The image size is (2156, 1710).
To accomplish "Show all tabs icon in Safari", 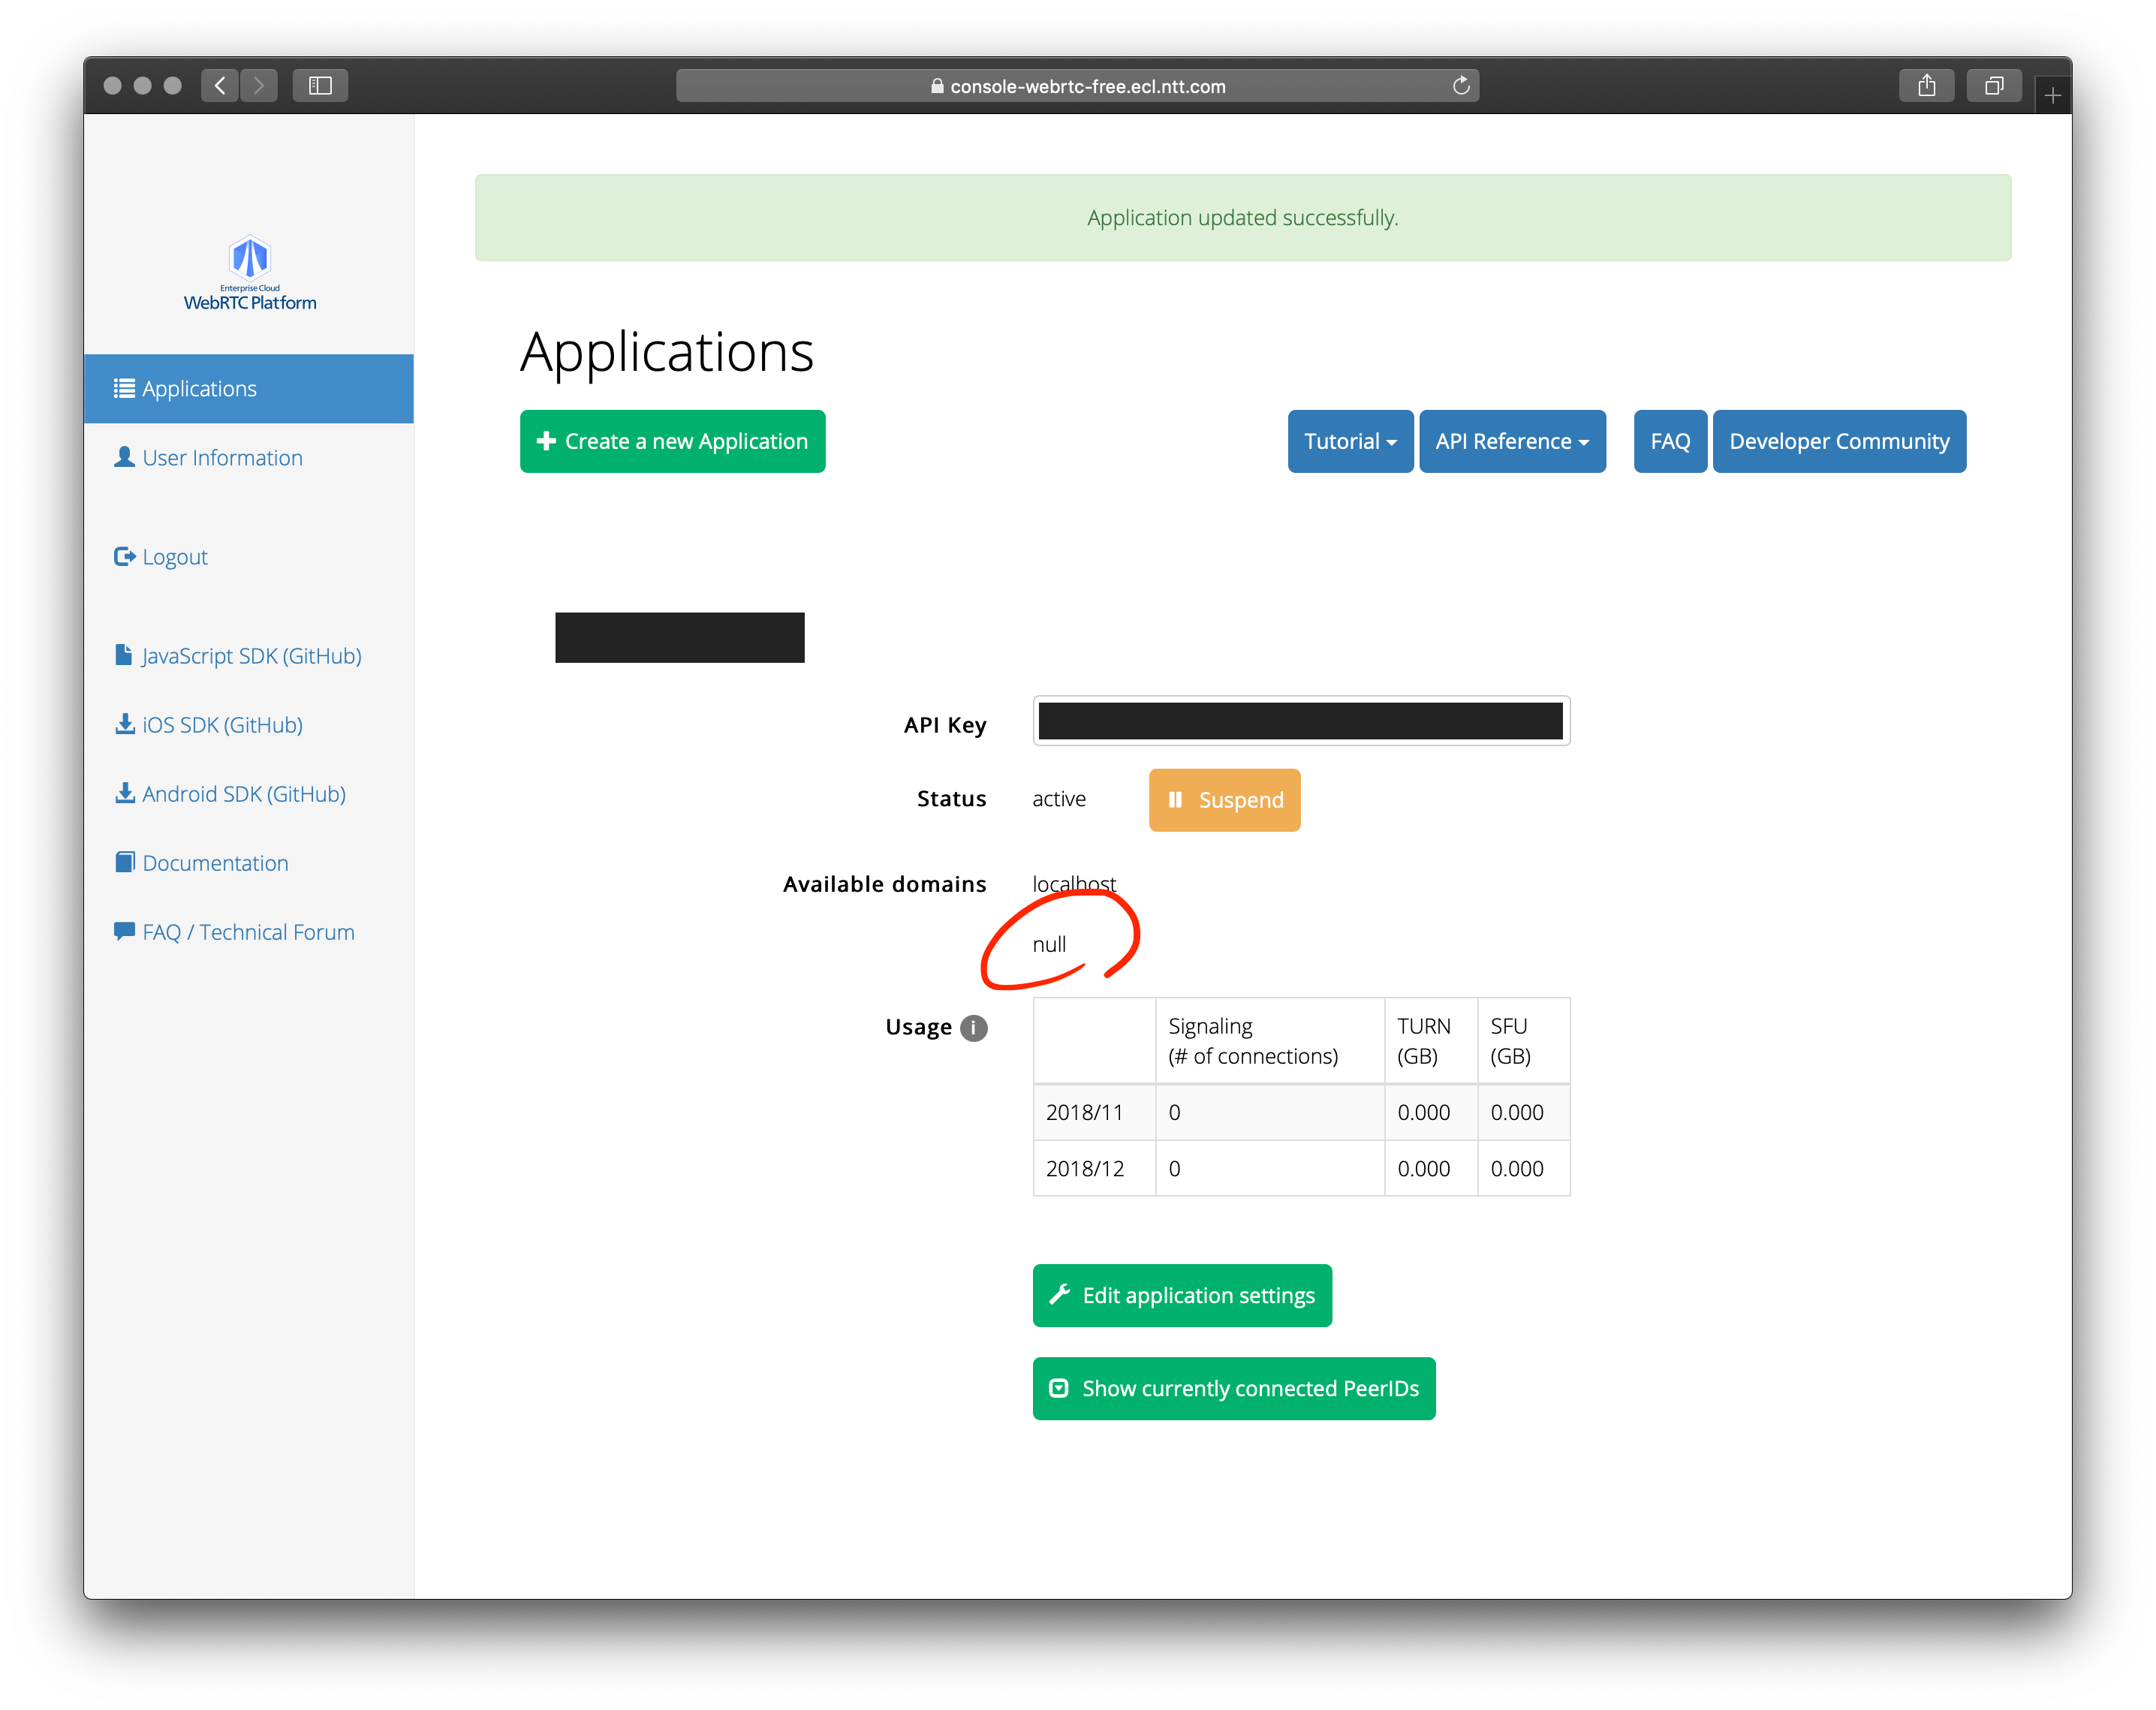I will click(x=1994, y=86).
